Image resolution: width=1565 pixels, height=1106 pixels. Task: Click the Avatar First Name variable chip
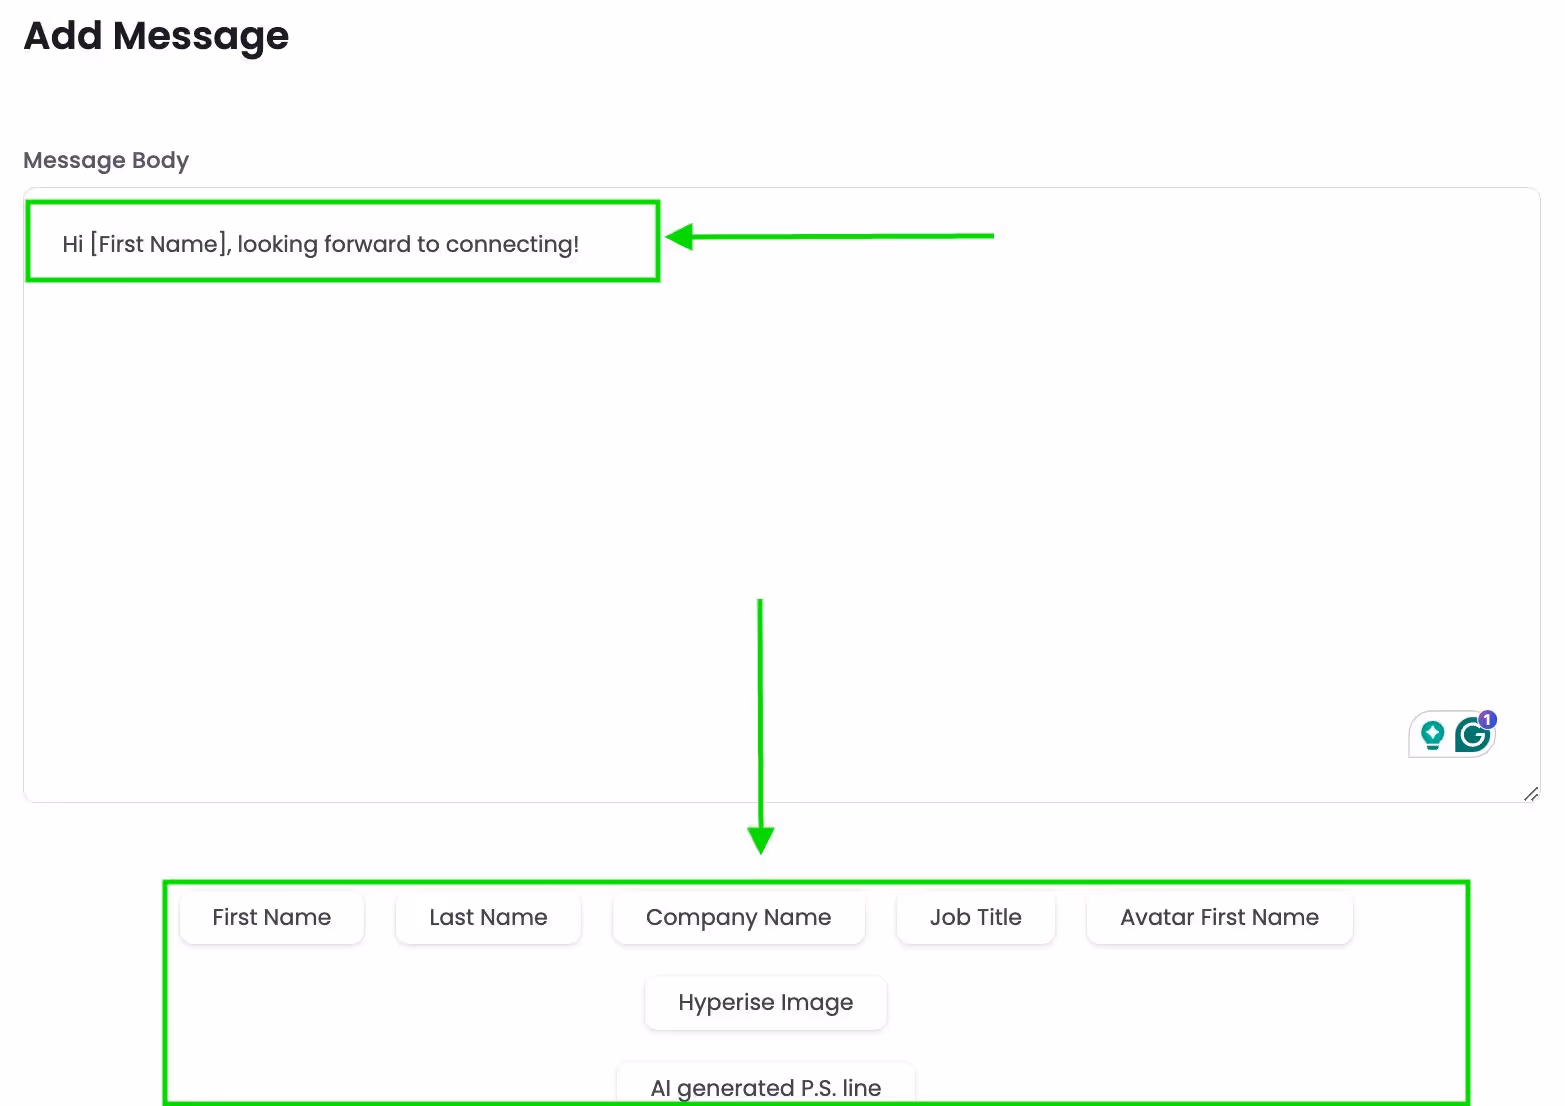pyautogui.click(x=1219, y=917)
